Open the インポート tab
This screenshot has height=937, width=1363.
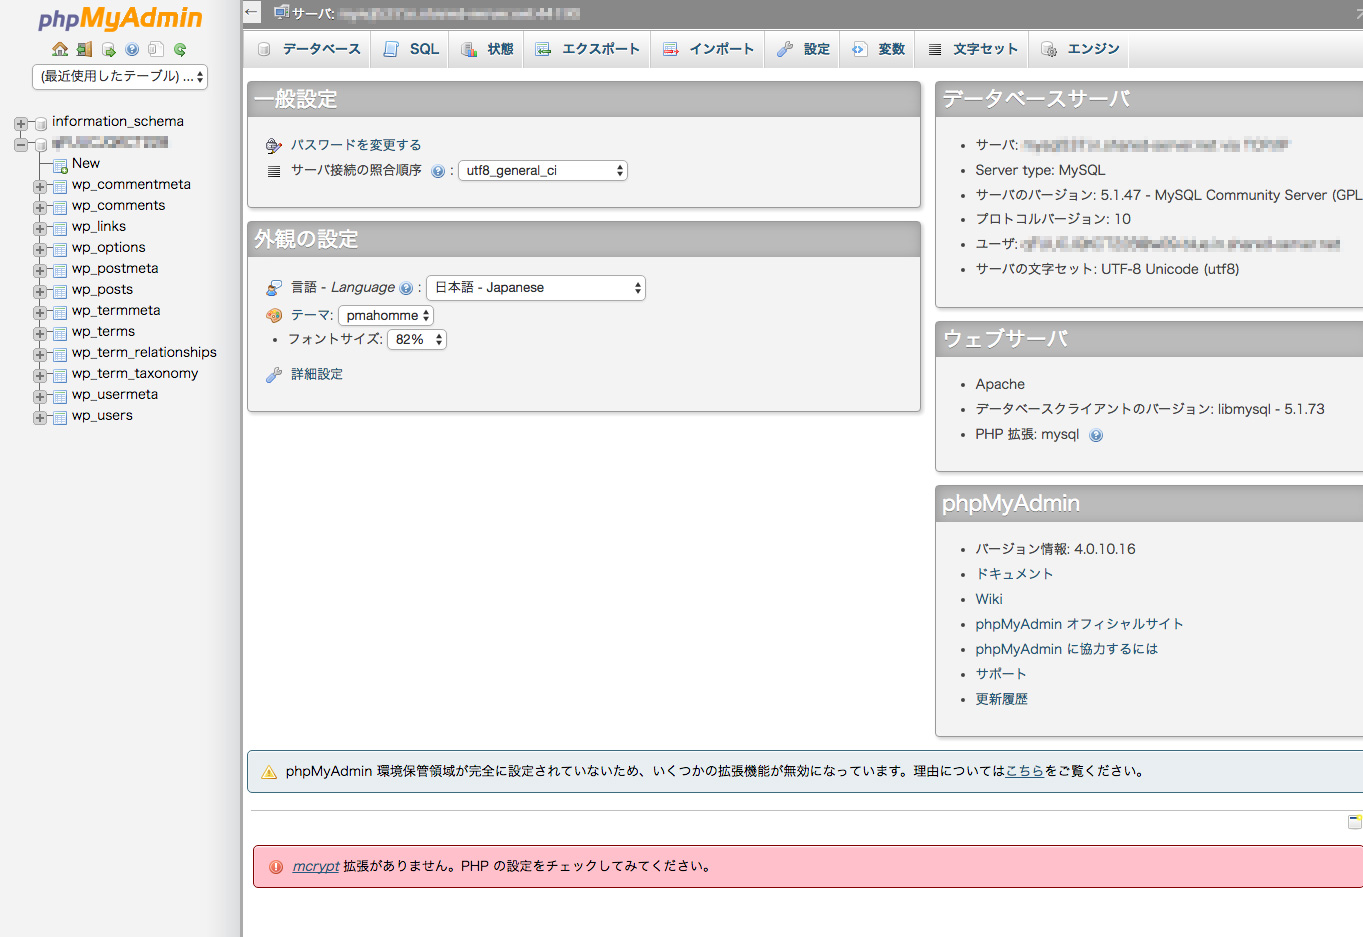click(x=708, y=49)
